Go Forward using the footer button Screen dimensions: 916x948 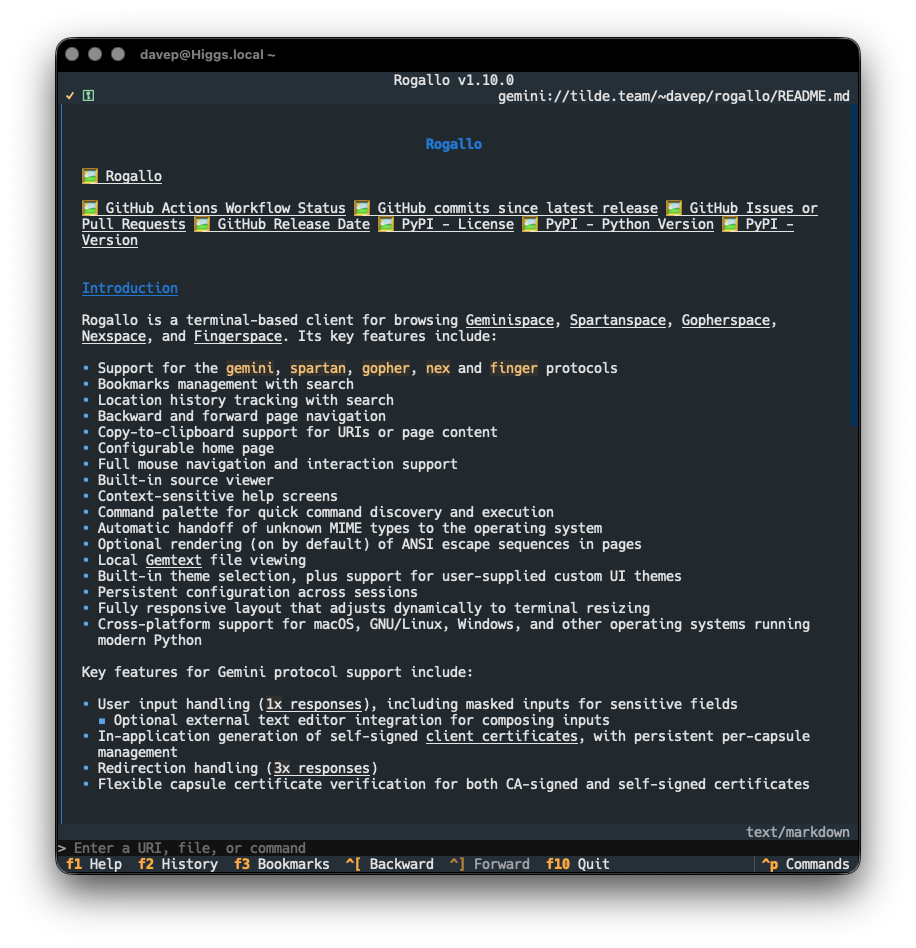(x=490, y=864)
